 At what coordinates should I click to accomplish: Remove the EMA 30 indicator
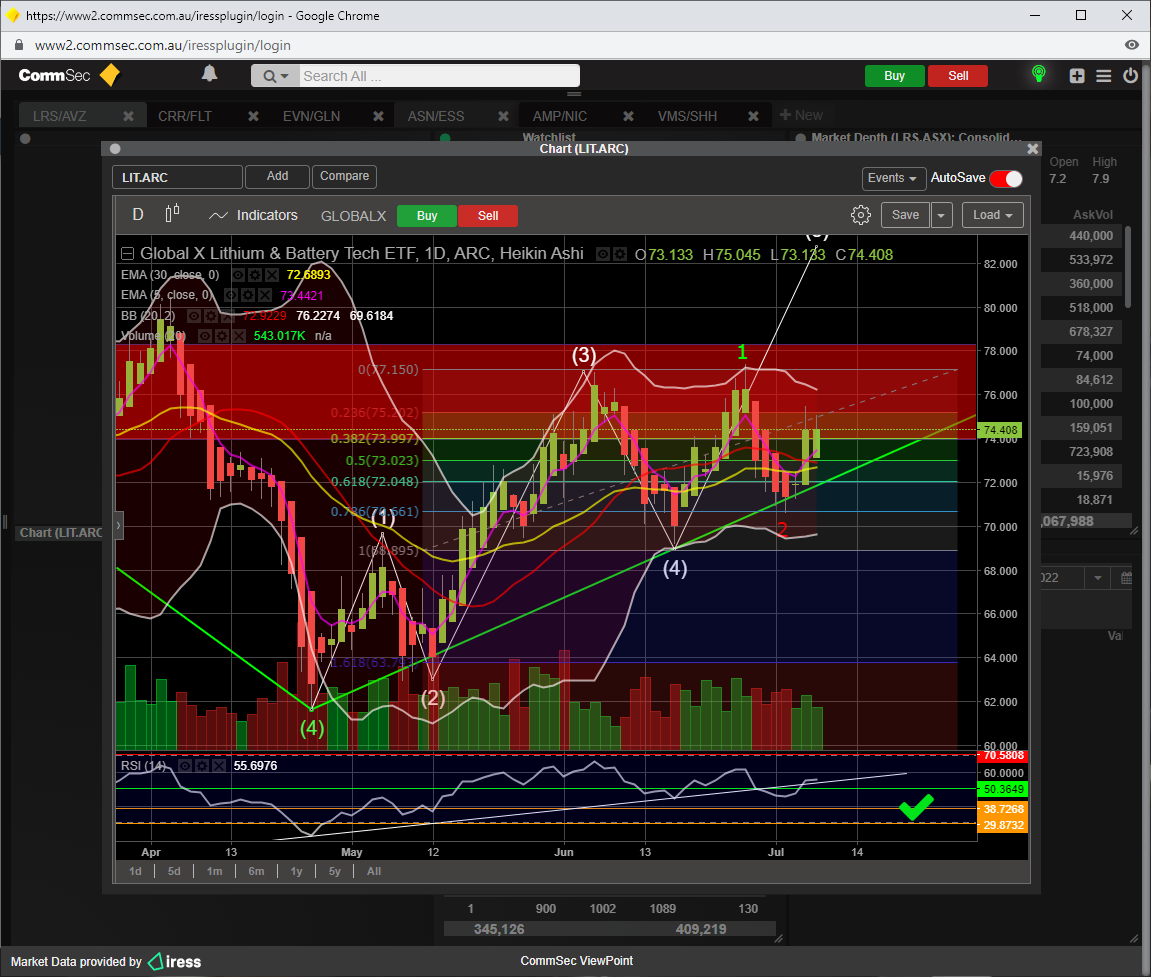click(272, 275)
